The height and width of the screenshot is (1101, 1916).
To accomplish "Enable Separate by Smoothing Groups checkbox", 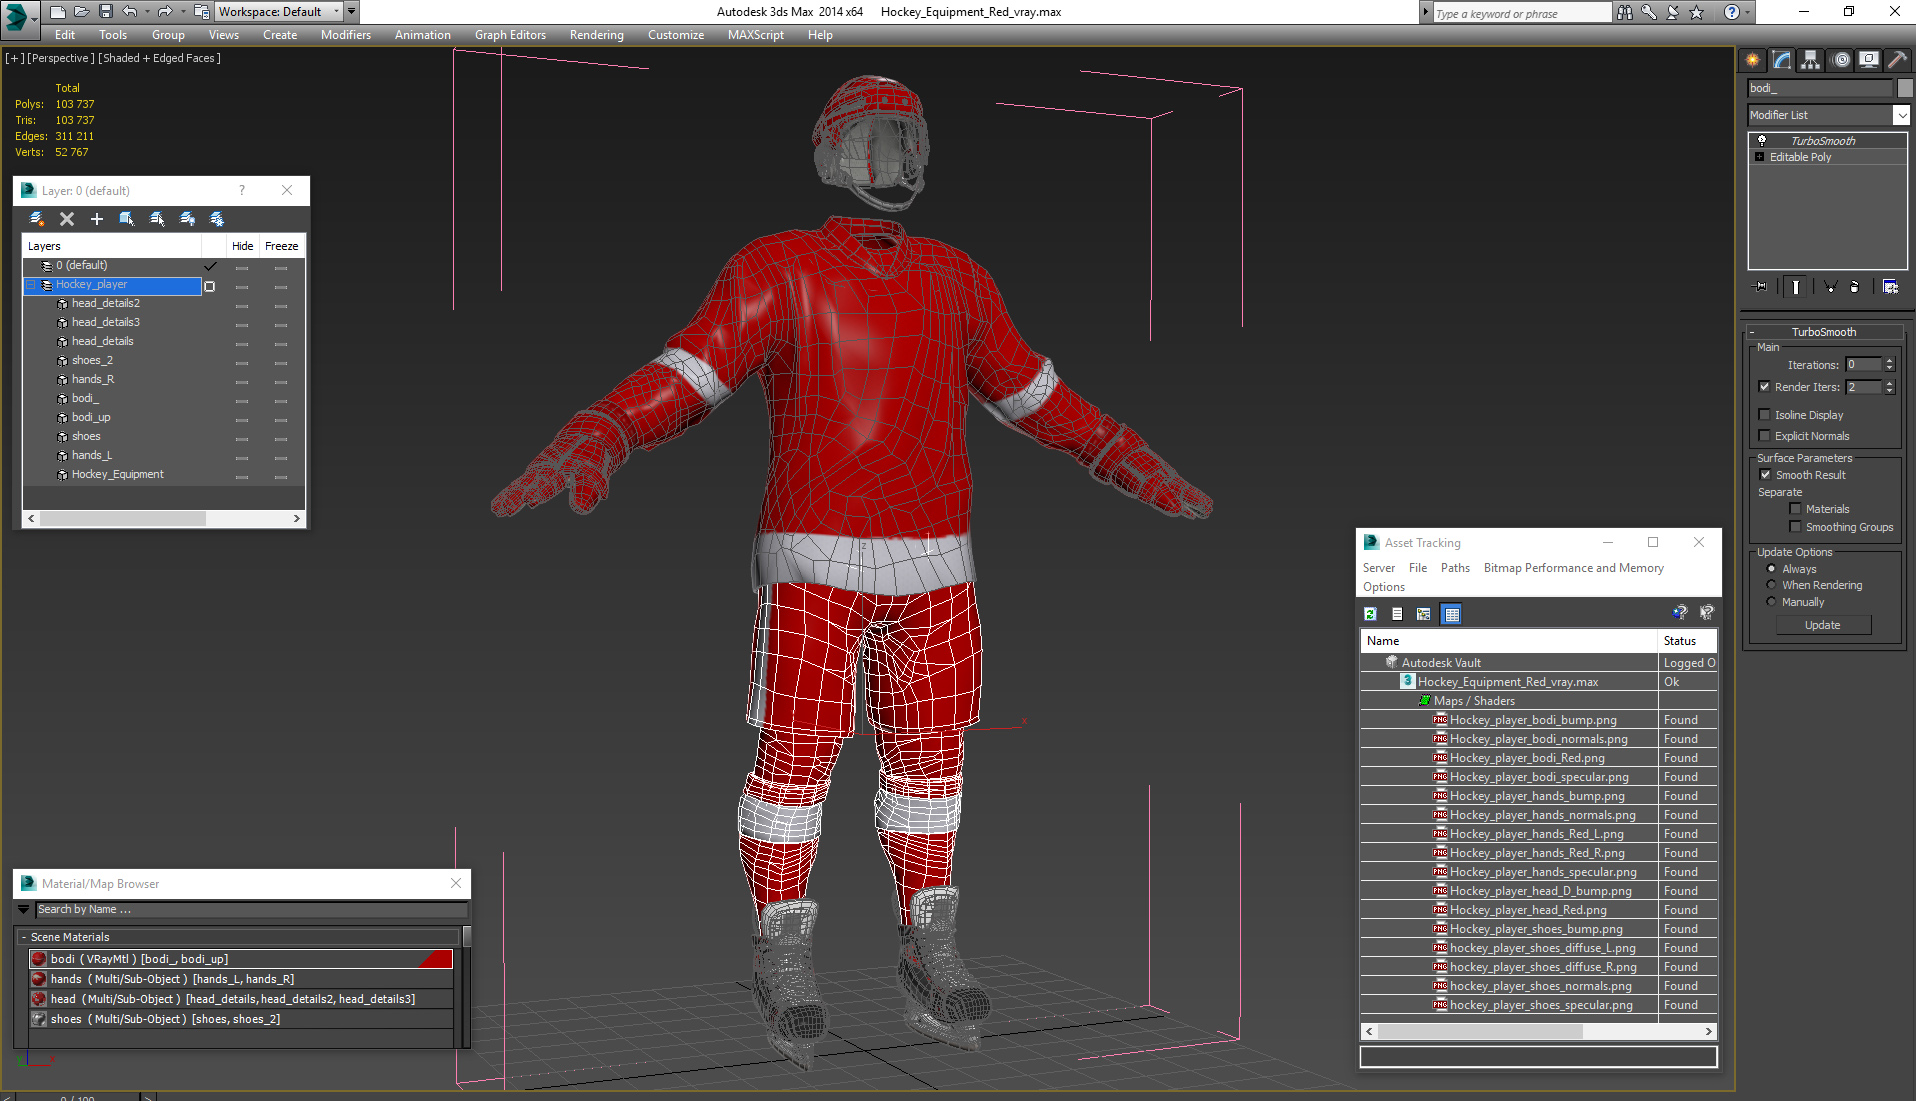I will point(1795,527).
